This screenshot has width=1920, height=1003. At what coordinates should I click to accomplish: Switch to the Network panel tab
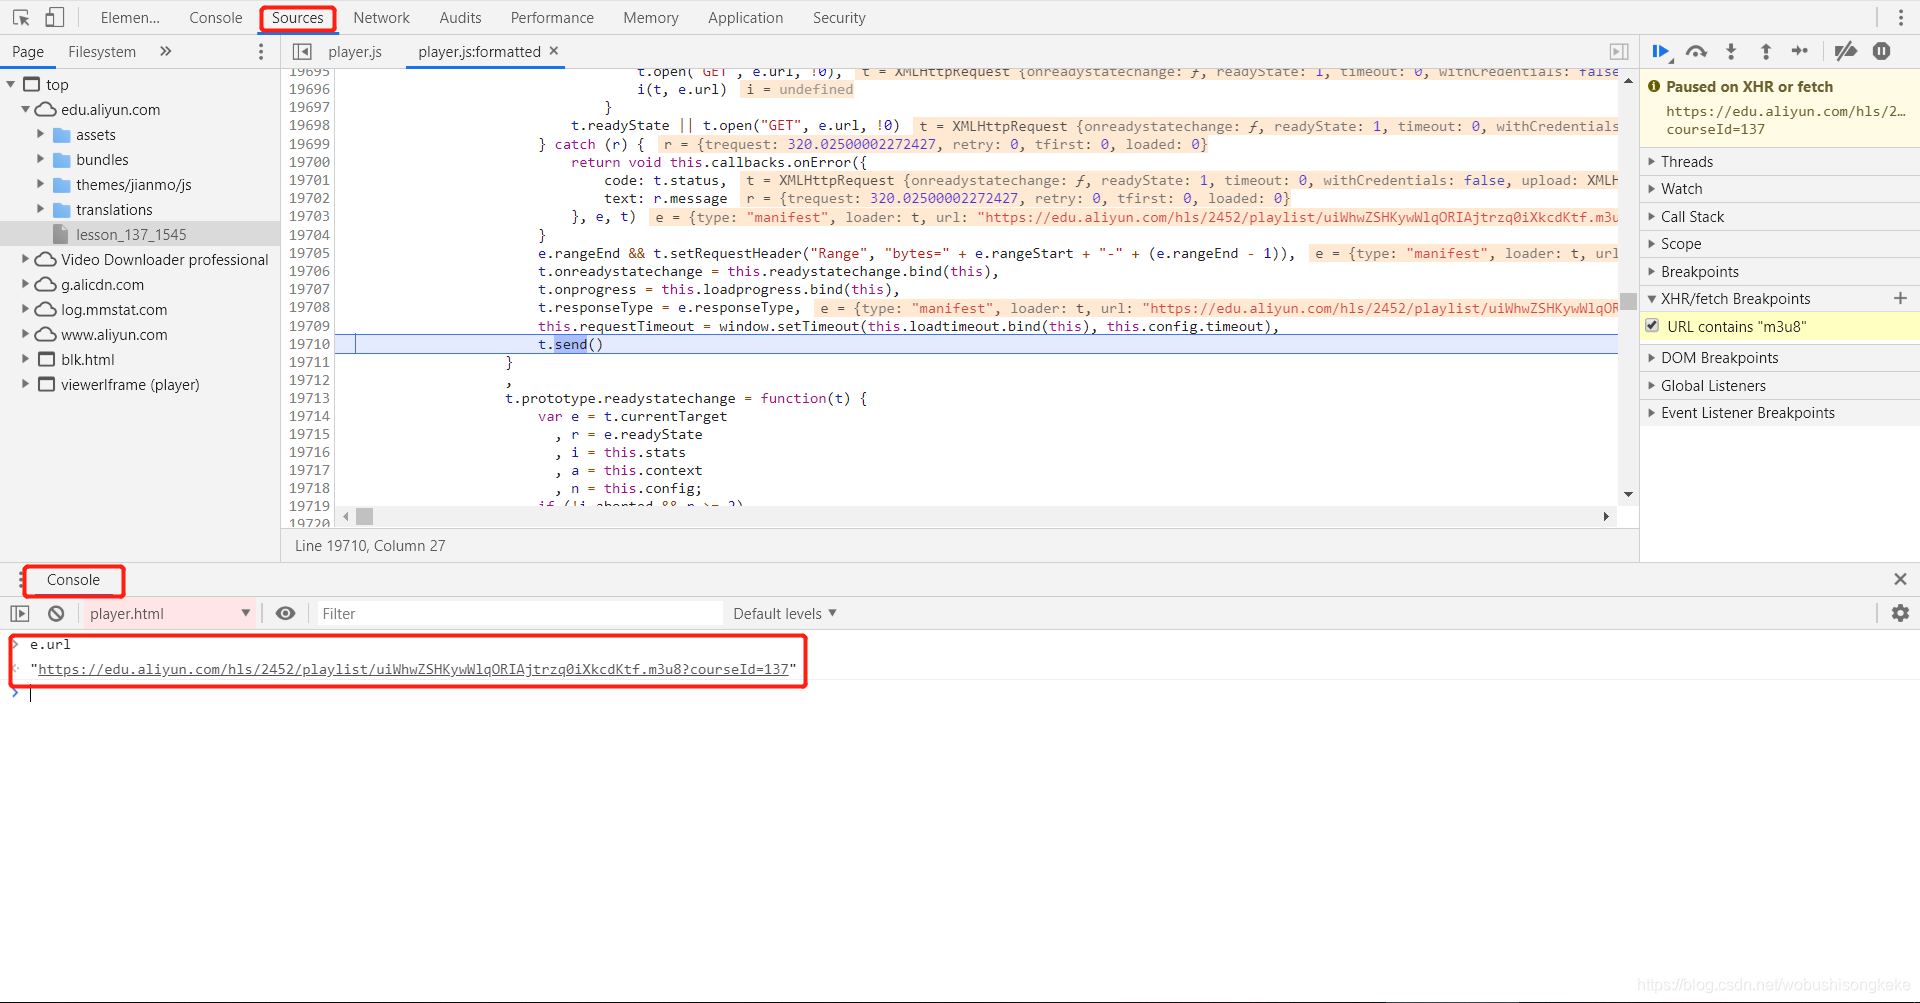[x=381, y=18]
